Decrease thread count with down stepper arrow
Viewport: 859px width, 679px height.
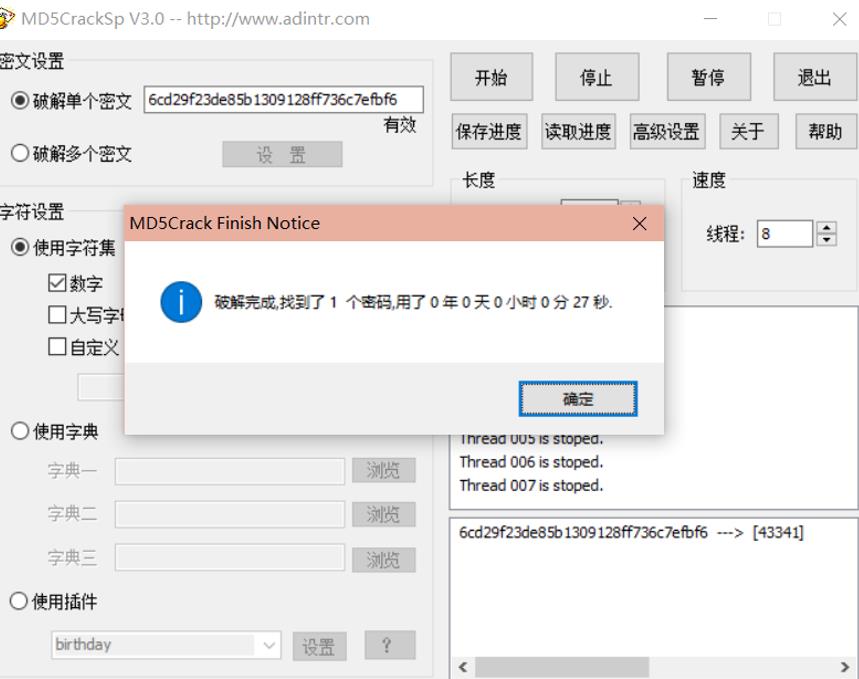pos(826,240)
